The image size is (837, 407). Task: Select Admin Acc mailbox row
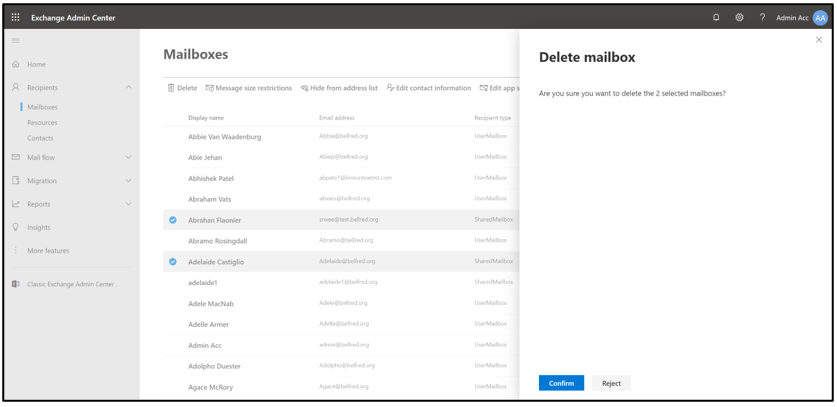coord(341,345)
